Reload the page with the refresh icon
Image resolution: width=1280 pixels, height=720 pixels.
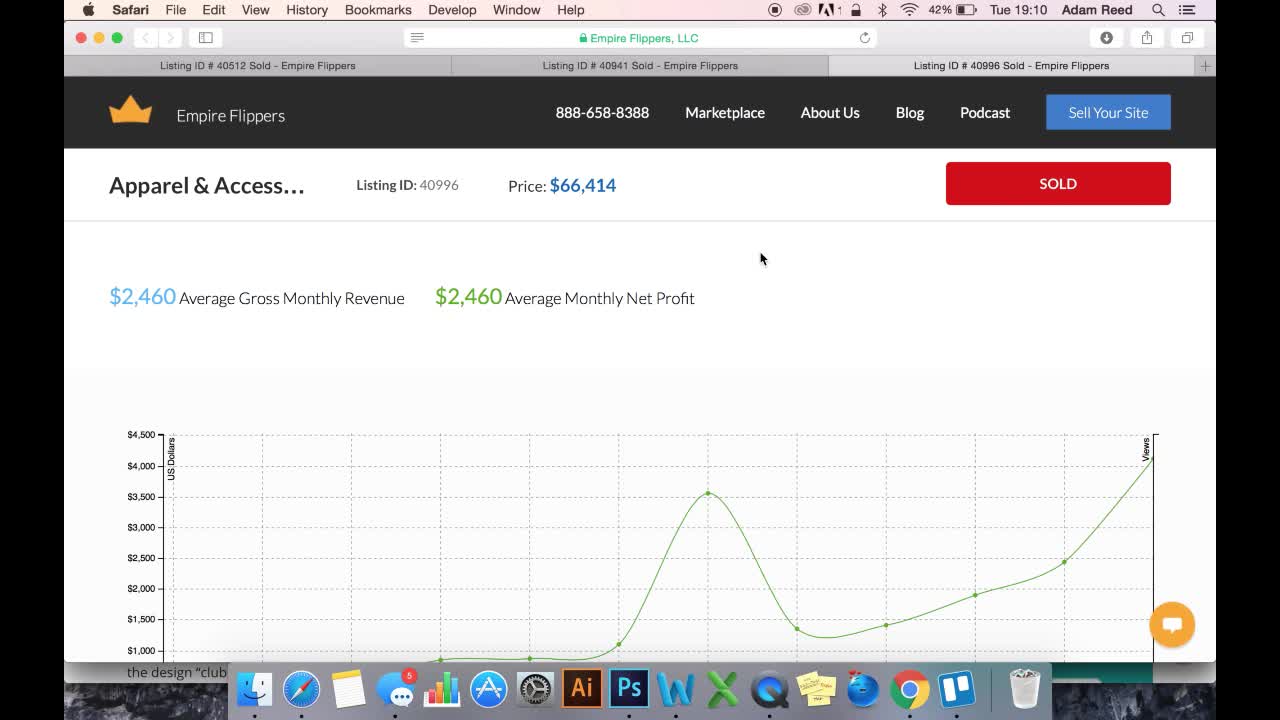(865, 38)
